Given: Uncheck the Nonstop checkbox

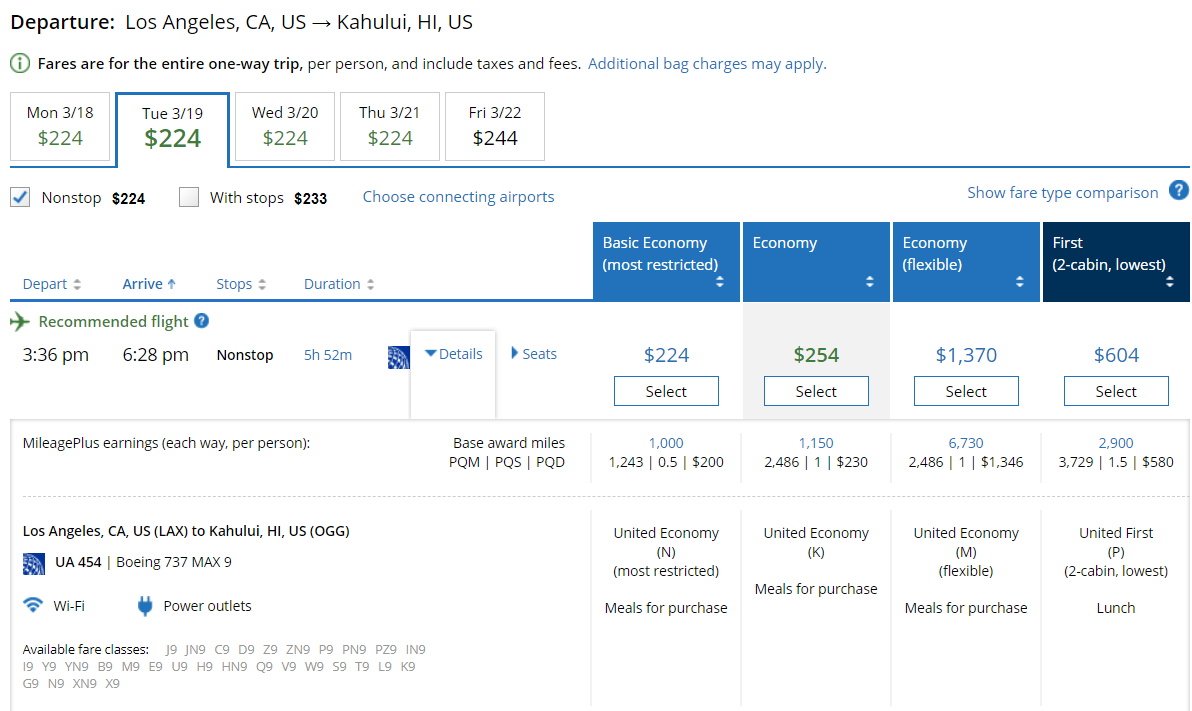Looking at the screenshot, I should coord(20,198).
